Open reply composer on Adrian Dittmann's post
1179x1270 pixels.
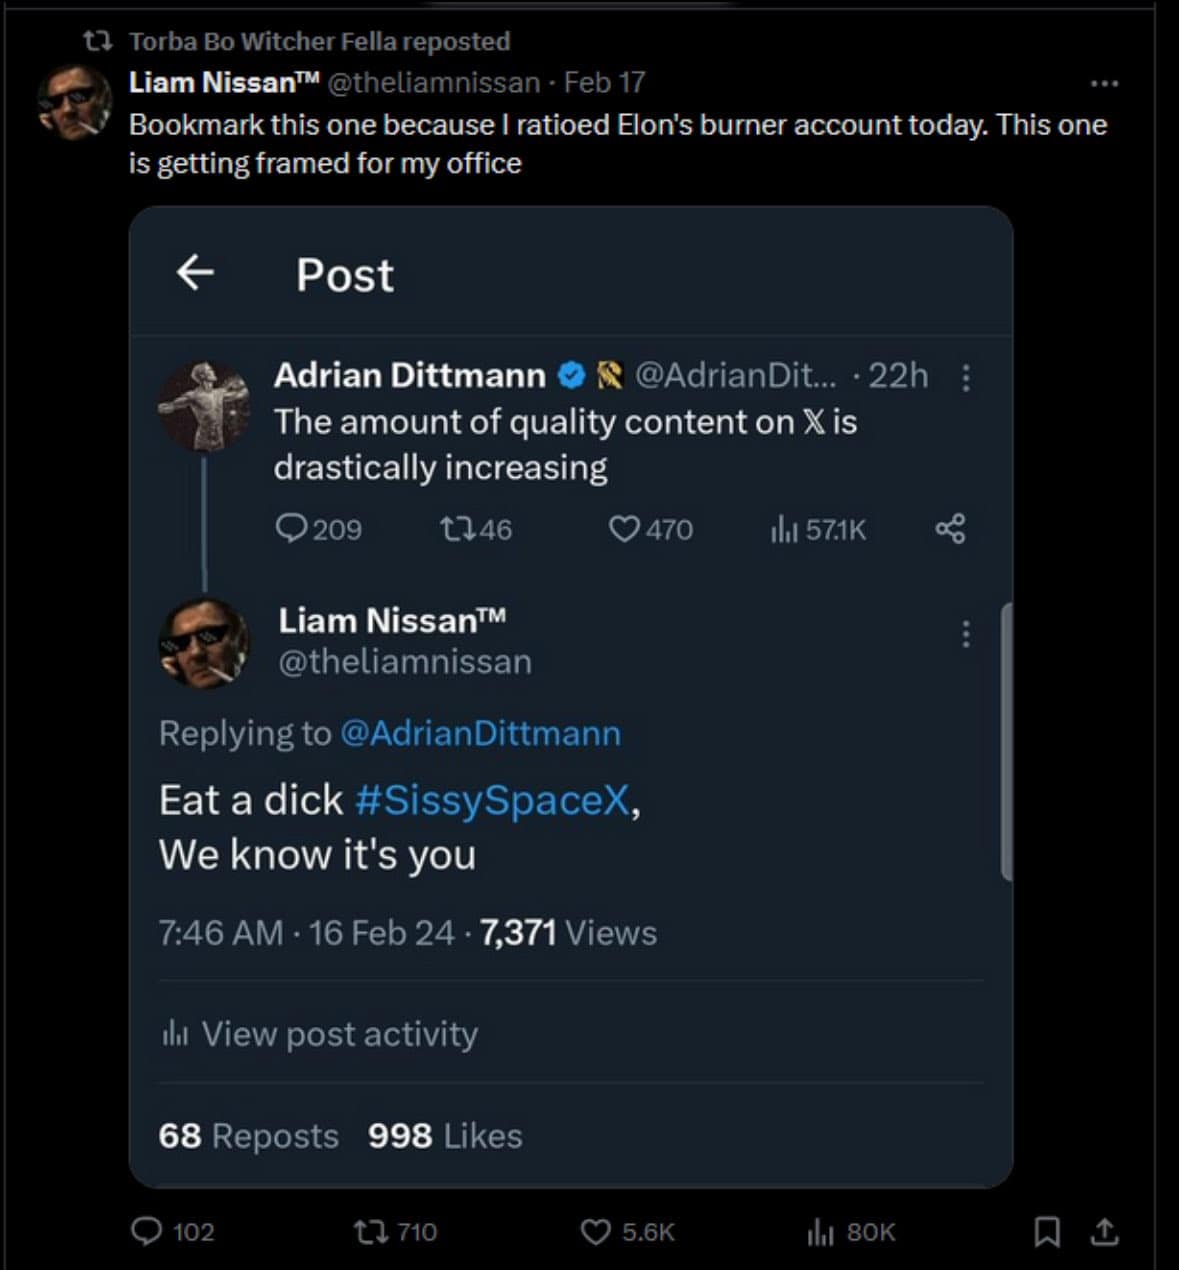click(293, 530)
